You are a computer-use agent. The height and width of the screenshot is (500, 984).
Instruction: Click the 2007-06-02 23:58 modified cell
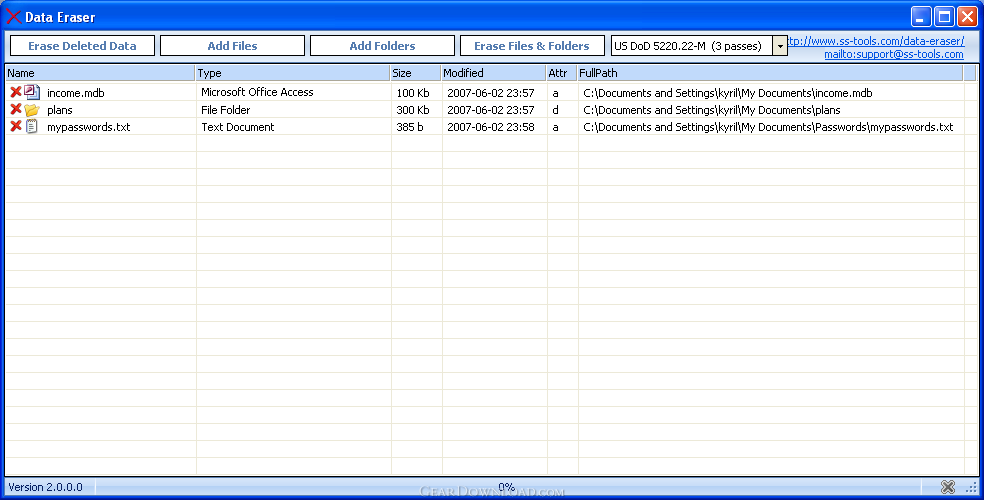click(x=491, y=127)
